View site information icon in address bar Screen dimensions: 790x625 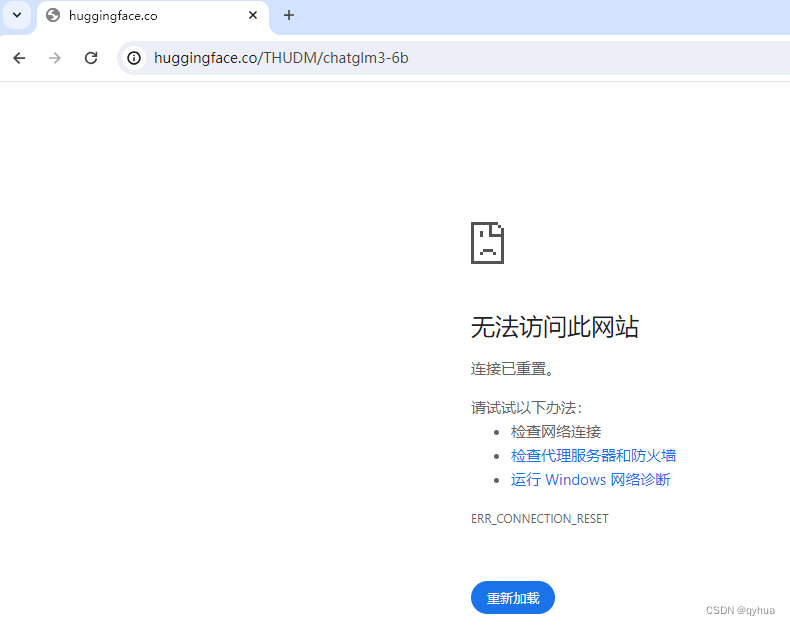click(x=134, y=58)
